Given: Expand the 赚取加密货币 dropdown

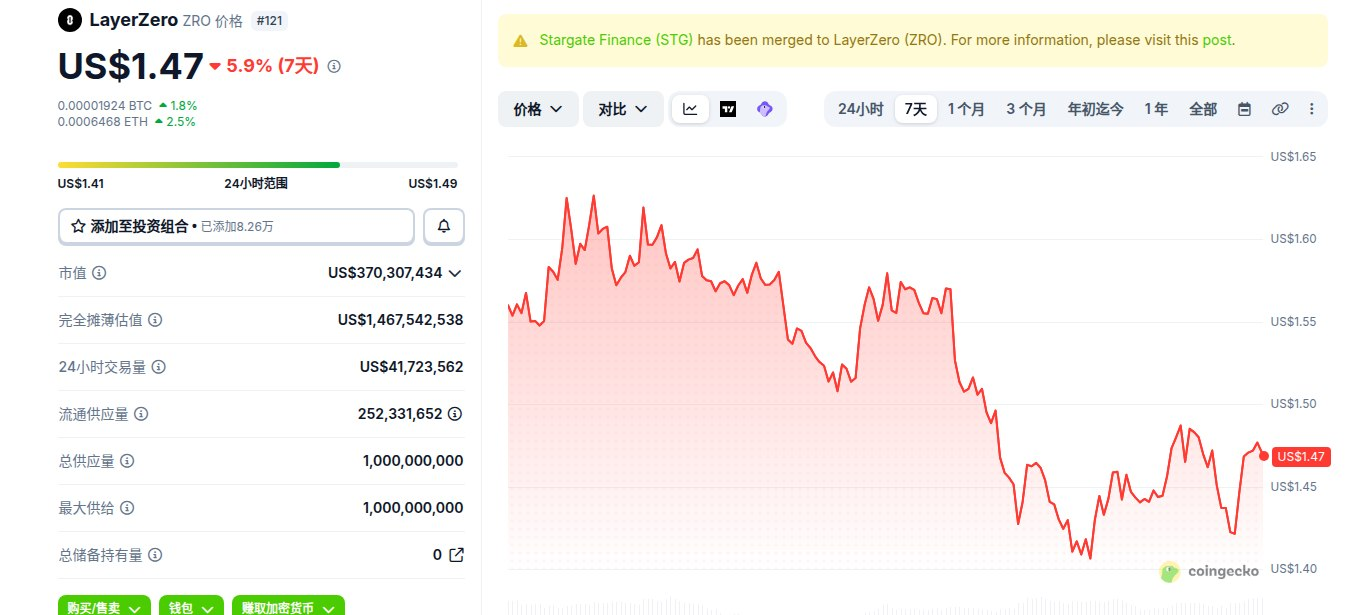Looking at the screenshot, I should pos(288,606).
